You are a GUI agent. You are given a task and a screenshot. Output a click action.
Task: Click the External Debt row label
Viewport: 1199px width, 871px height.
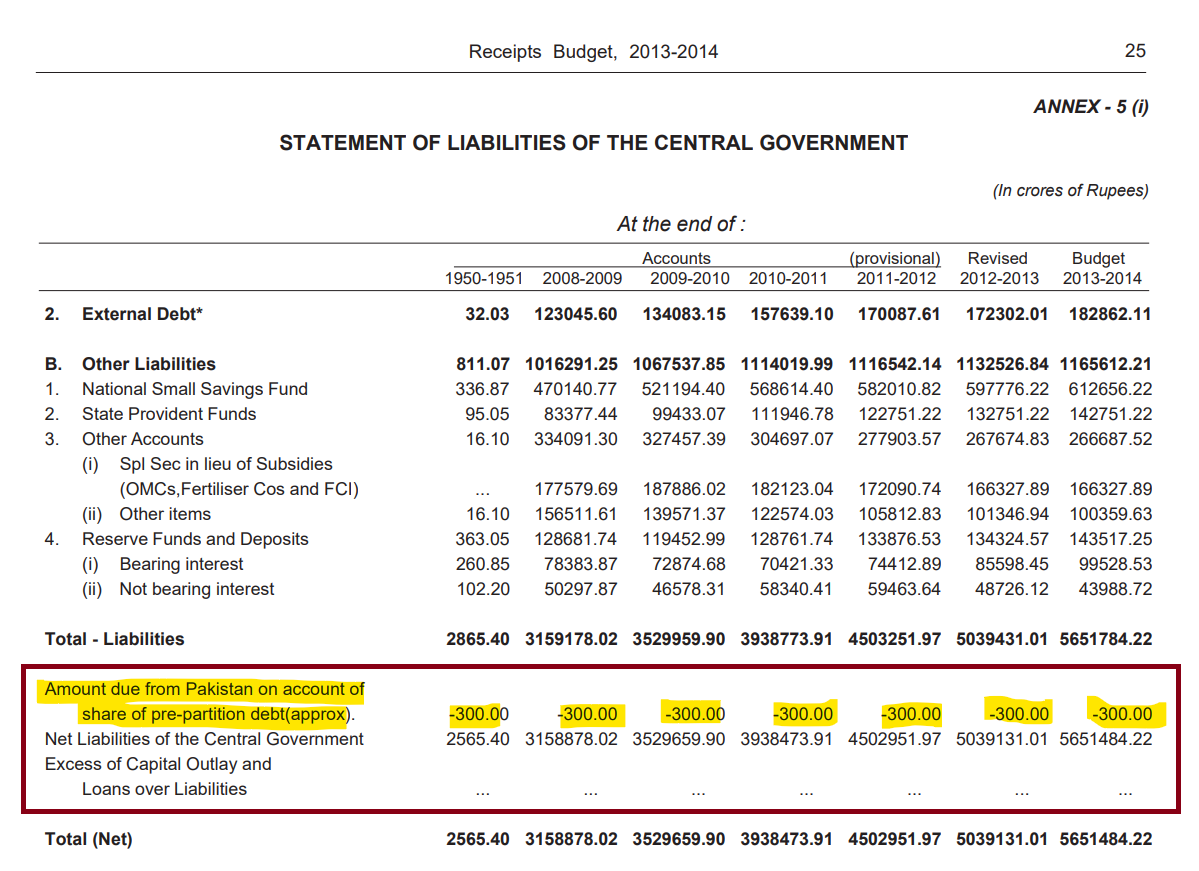click(x=142, y=314)
